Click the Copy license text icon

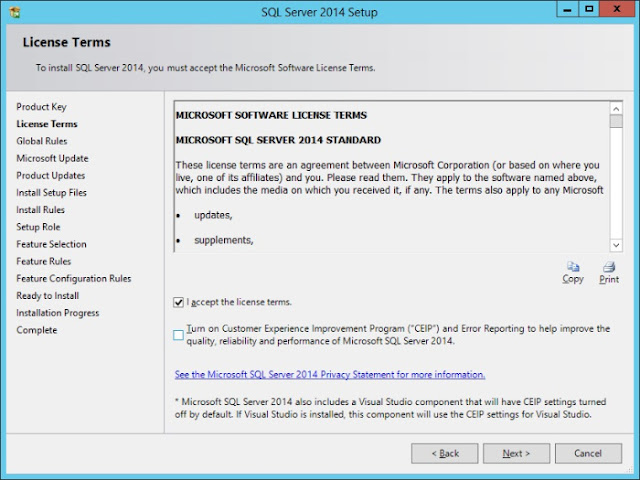(573, 273)
